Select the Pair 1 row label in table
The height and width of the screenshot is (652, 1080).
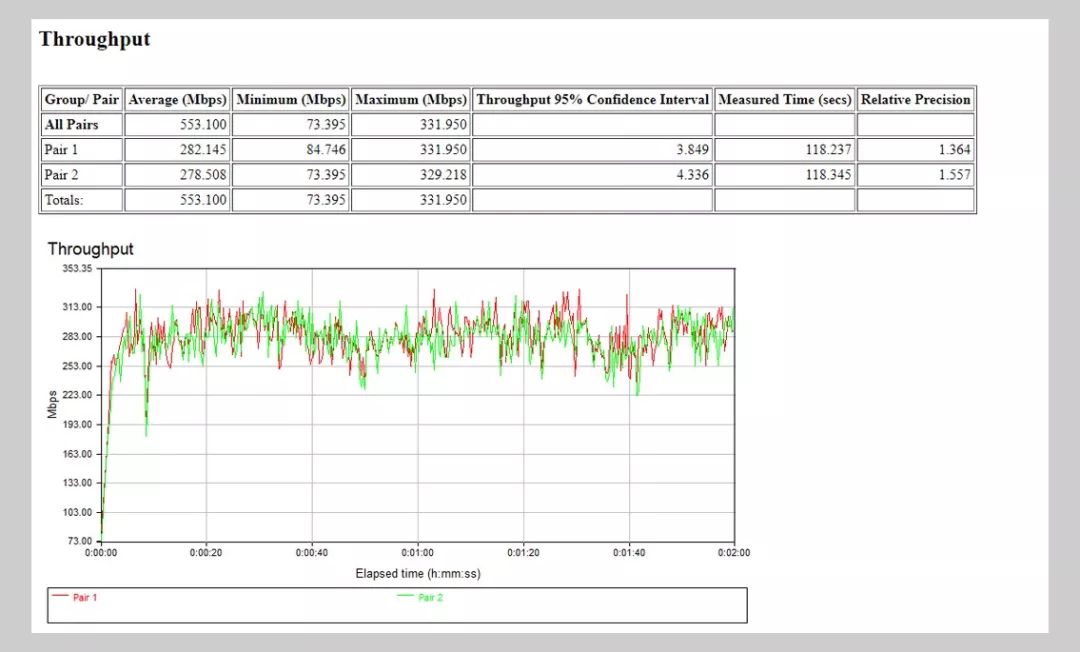coord(60,150)
